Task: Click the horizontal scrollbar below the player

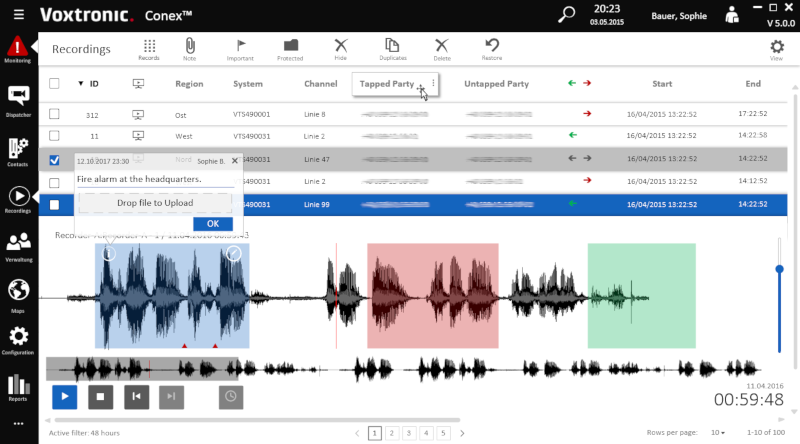Action: [258, 420]
